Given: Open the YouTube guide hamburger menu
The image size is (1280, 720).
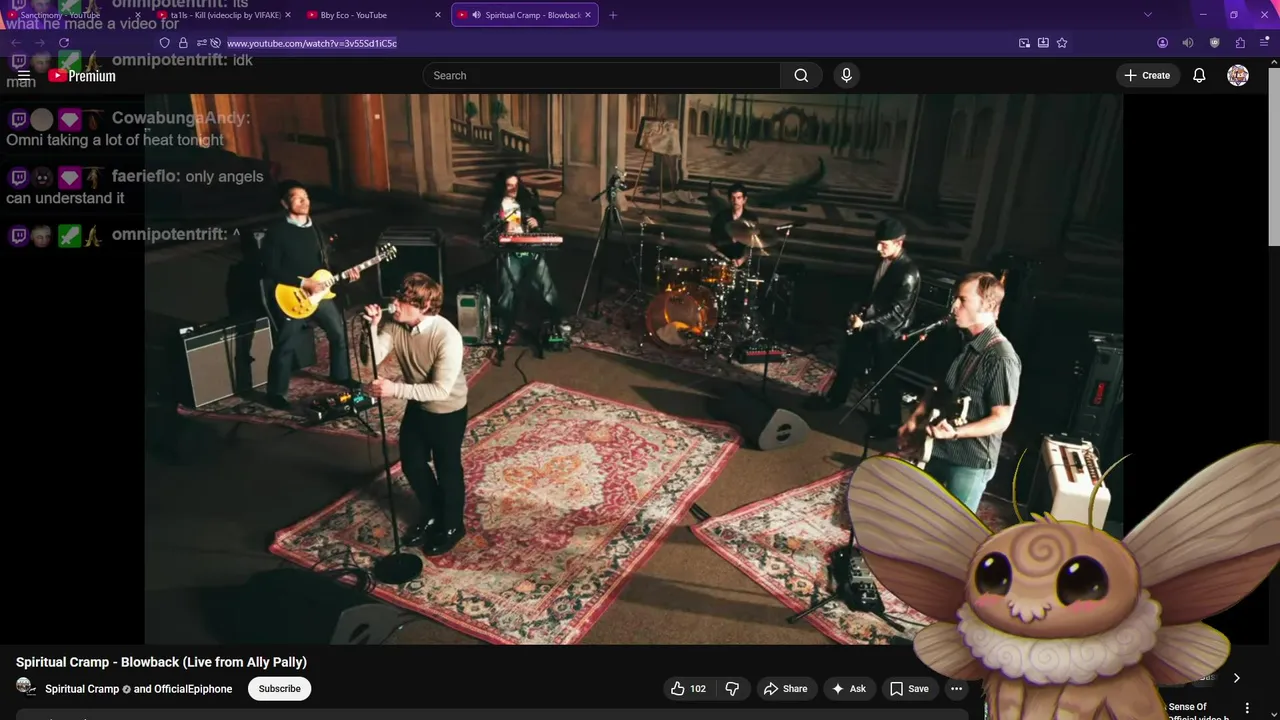Looking at the screenshot, I should point(24,75).
